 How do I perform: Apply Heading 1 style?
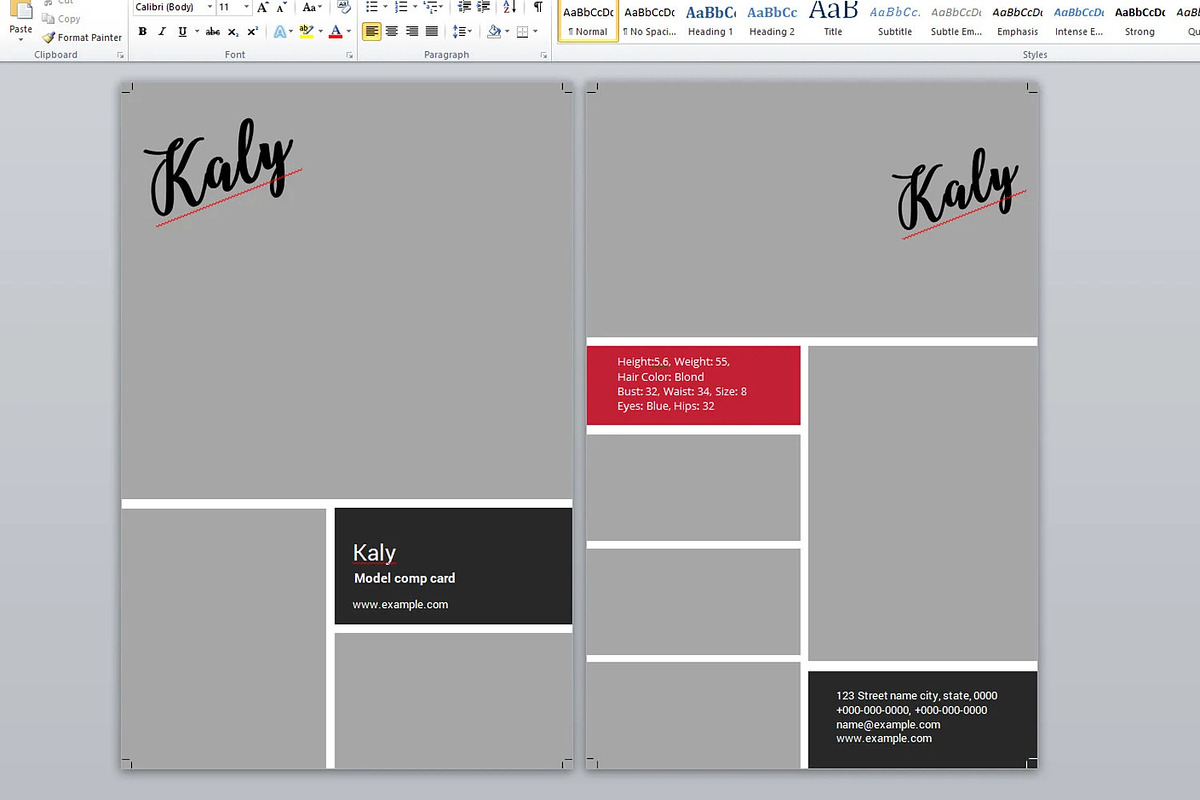click(710, 20)
